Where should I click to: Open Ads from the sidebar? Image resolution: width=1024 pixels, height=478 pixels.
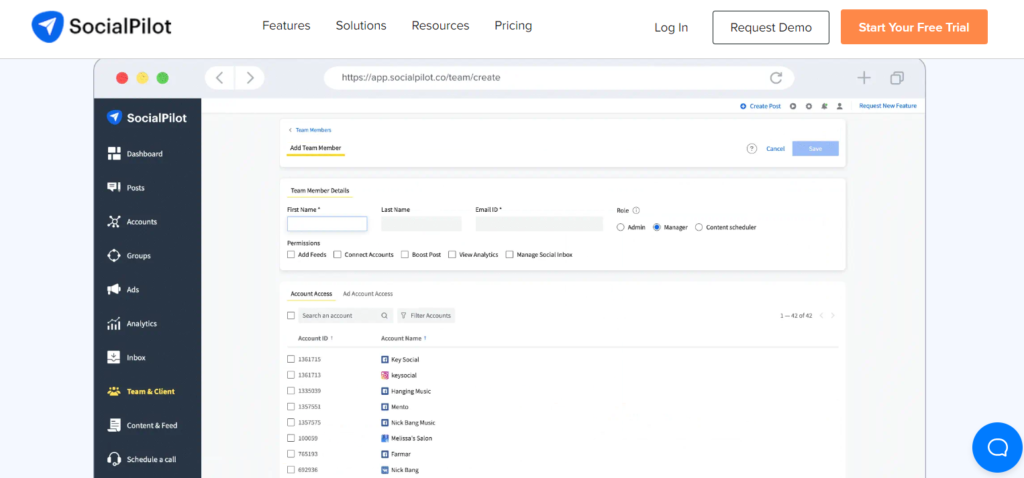click(123, 290)
